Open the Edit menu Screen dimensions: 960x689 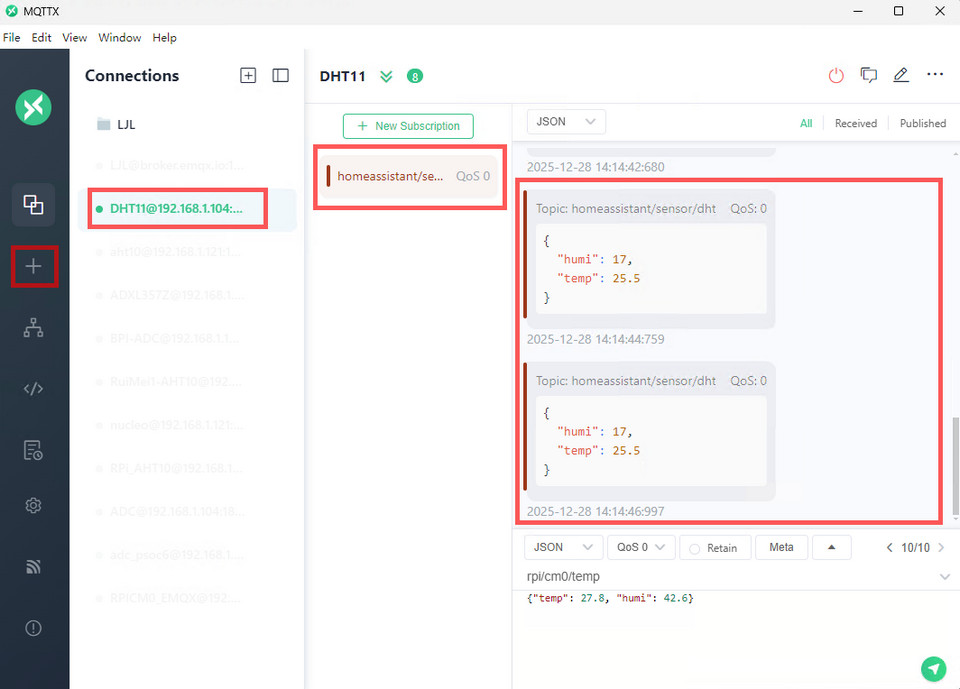[x=42, y=37]
